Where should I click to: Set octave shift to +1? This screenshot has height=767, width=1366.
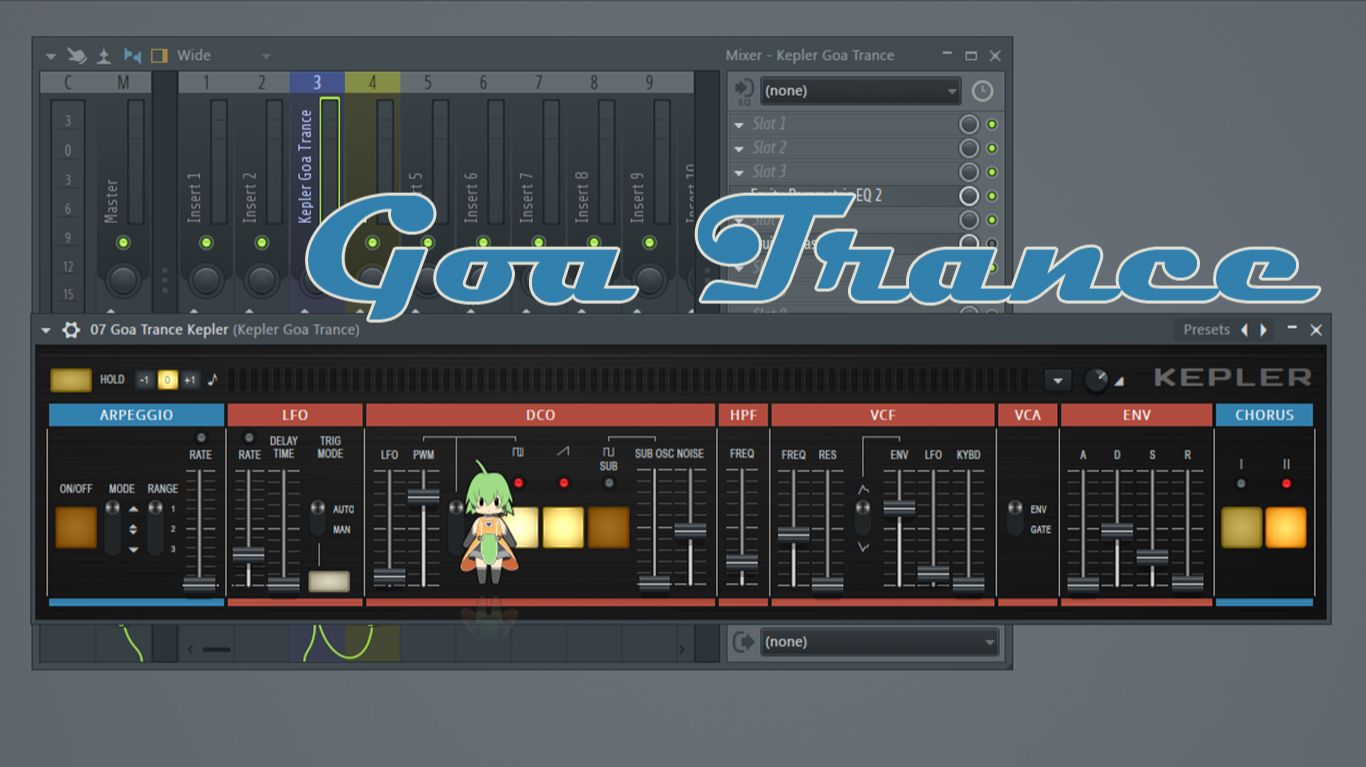pyautogui.click(x=190, y=380)
